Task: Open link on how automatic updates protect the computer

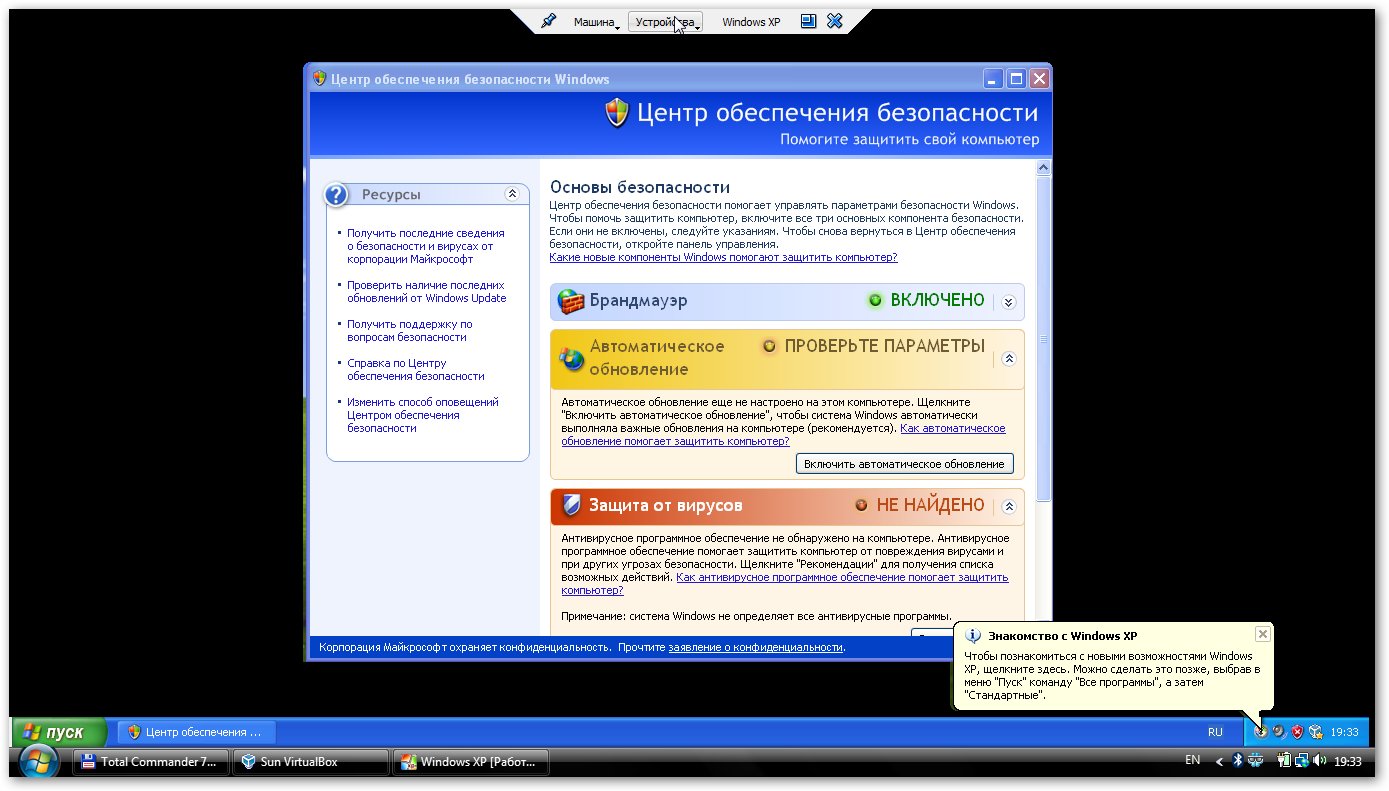Action: click(x=783, y=435)
